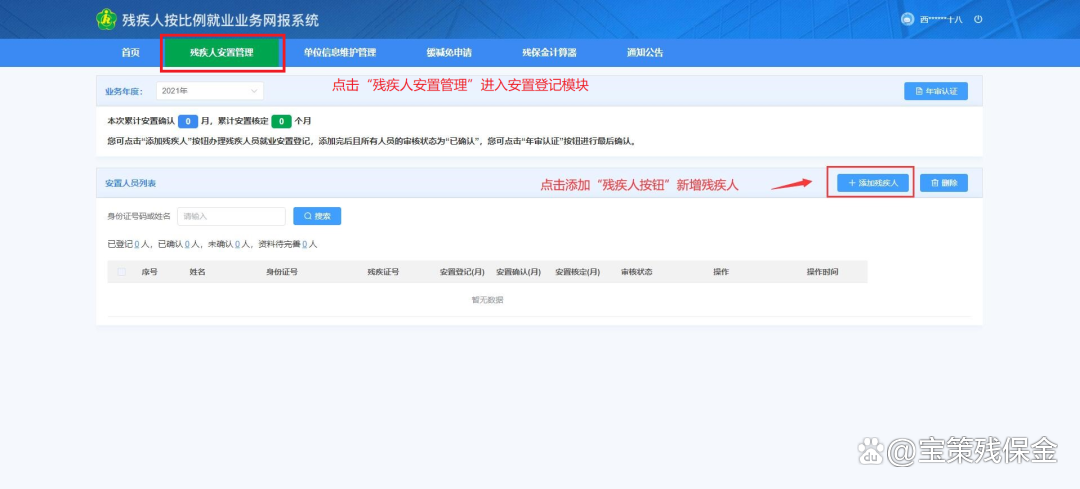Switch to 残疾人安置管理 tab
Viewport: 1080px width, 489px height.
(222, 52)
